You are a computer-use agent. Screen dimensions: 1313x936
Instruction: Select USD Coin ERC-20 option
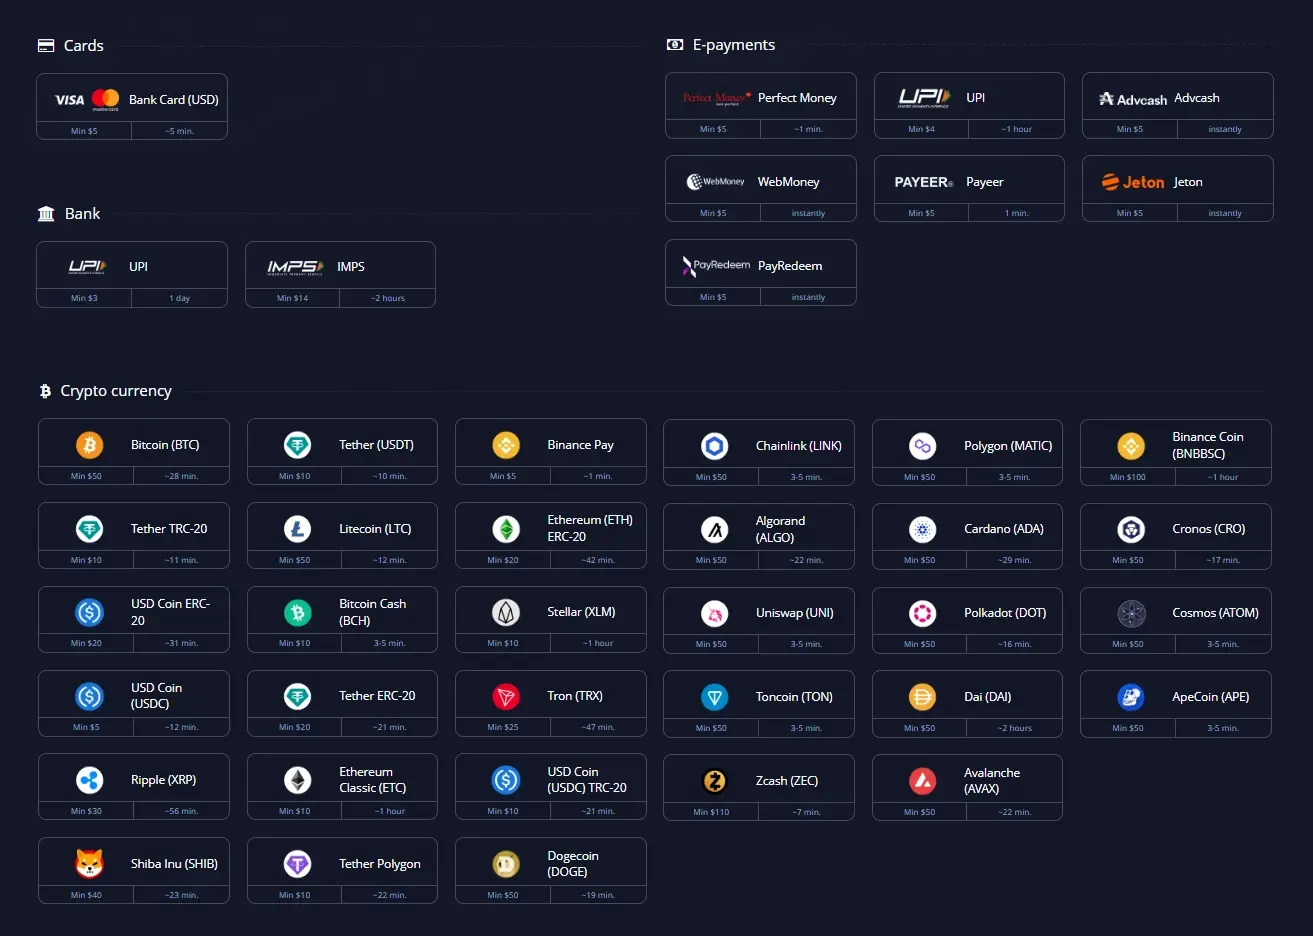134,619
